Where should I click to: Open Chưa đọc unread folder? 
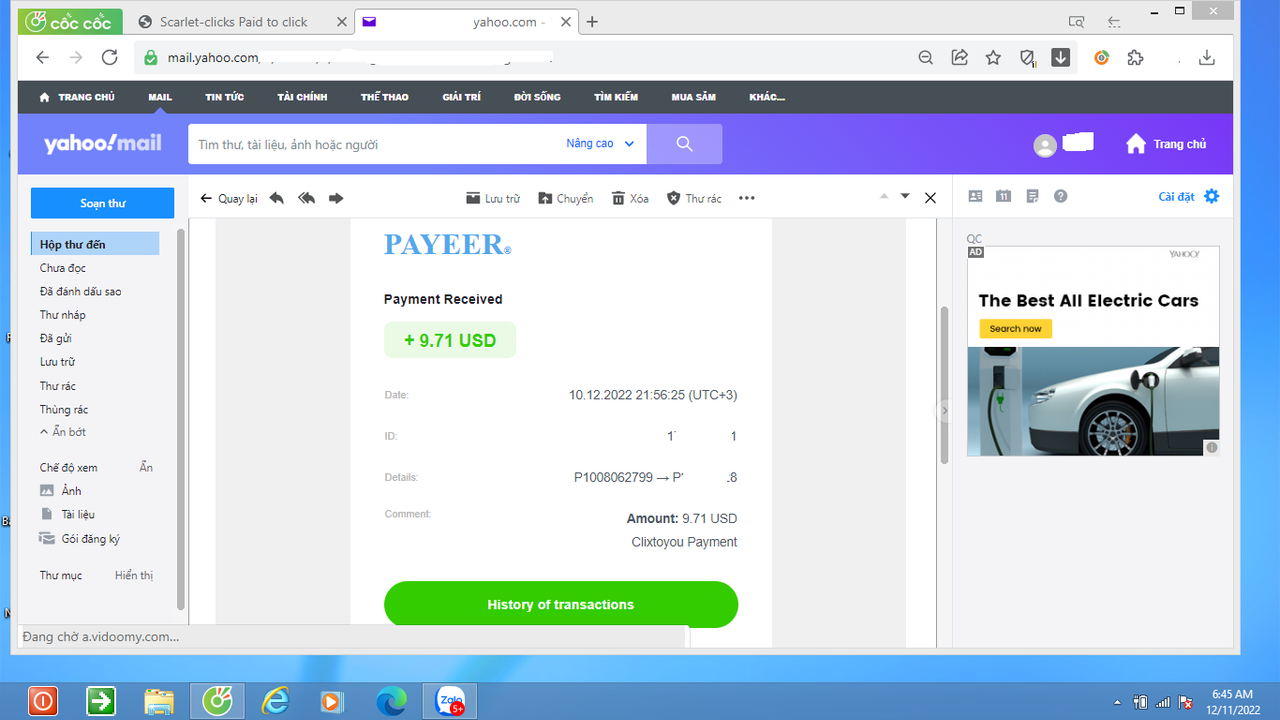pyautogui.click(x=63, y=268)
